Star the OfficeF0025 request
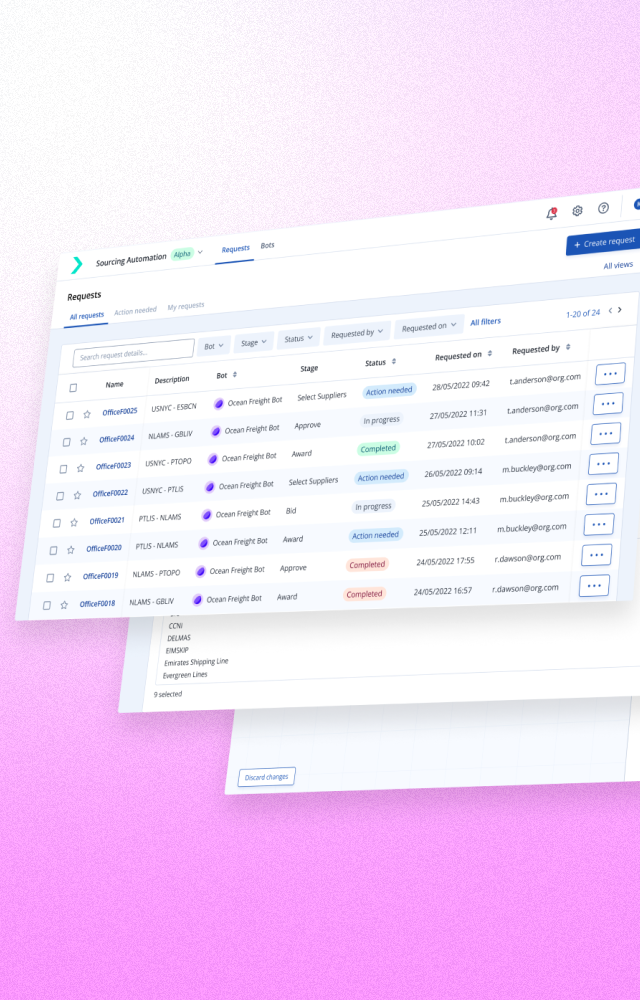Viewport: 640px width, 1000px height. point(87,414)
